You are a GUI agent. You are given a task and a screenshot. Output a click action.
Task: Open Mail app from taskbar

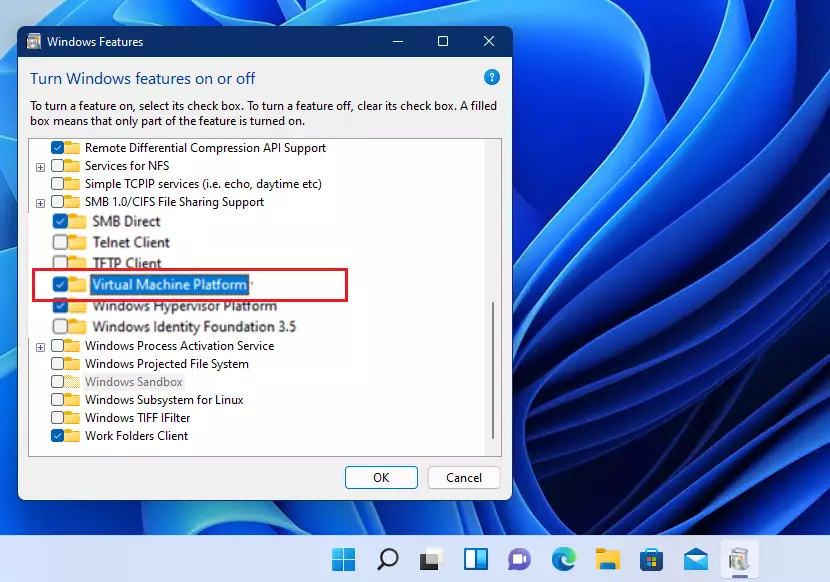pos(696,559)
